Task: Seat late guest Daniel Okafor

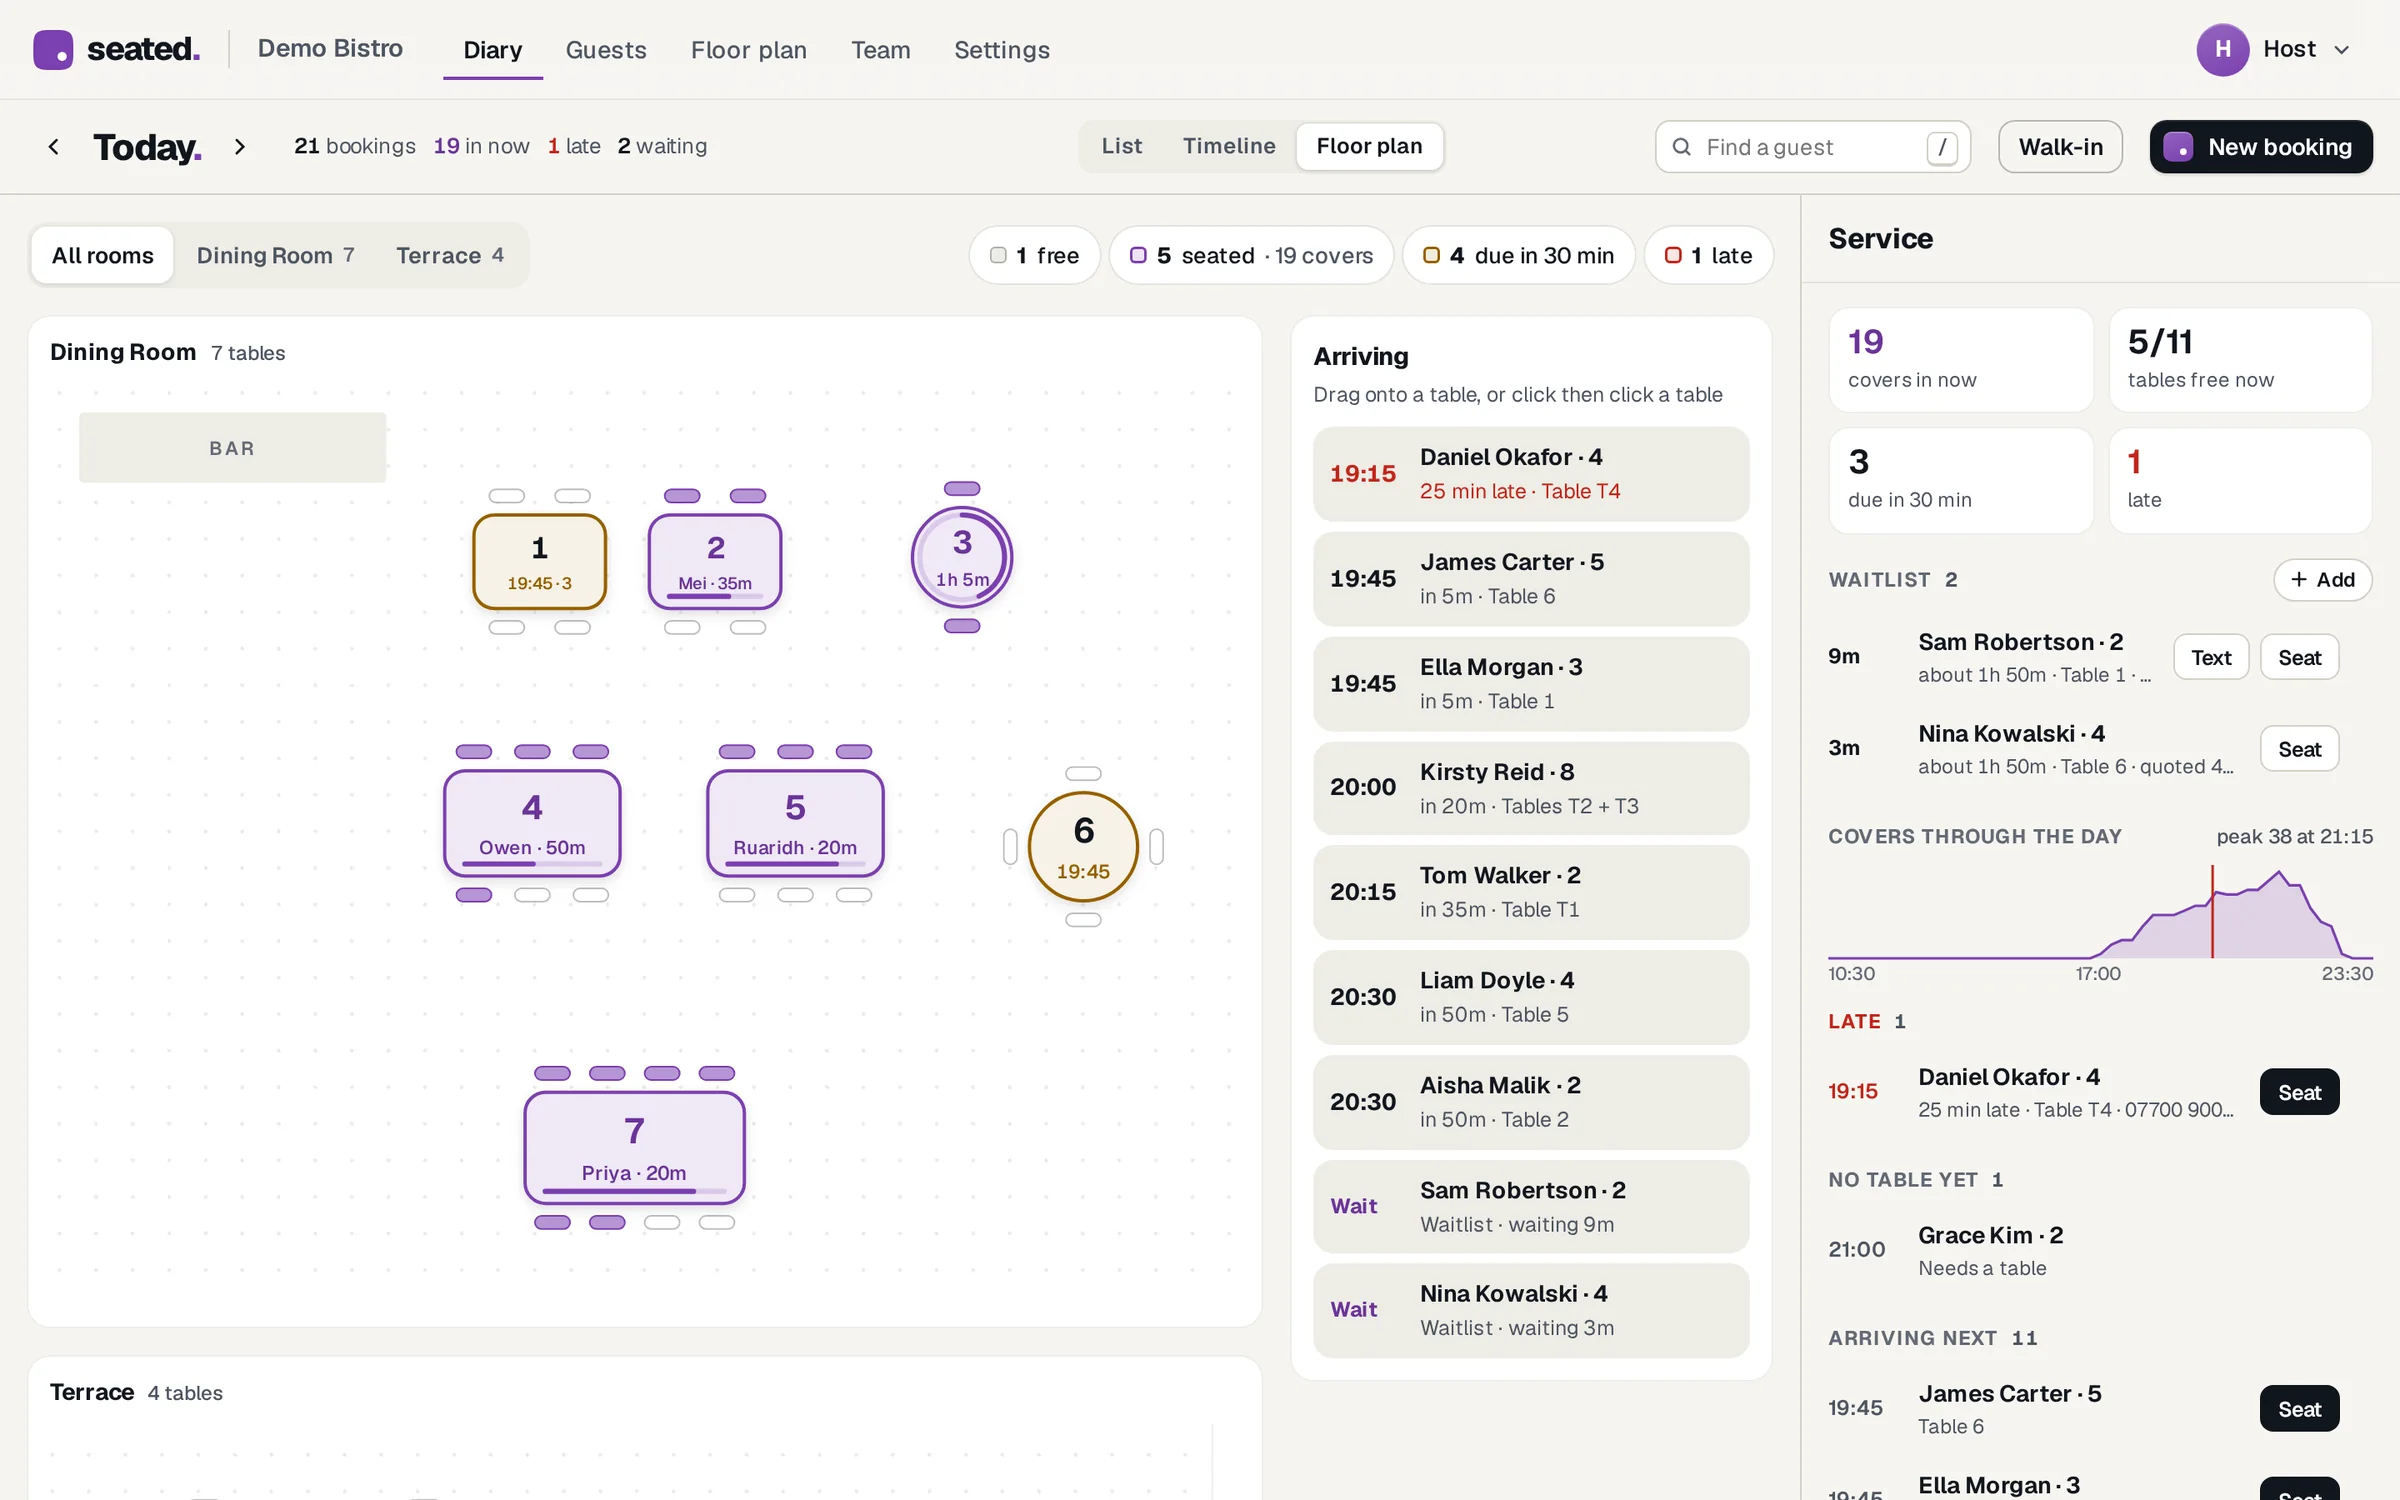Action: (2299, 1092)
